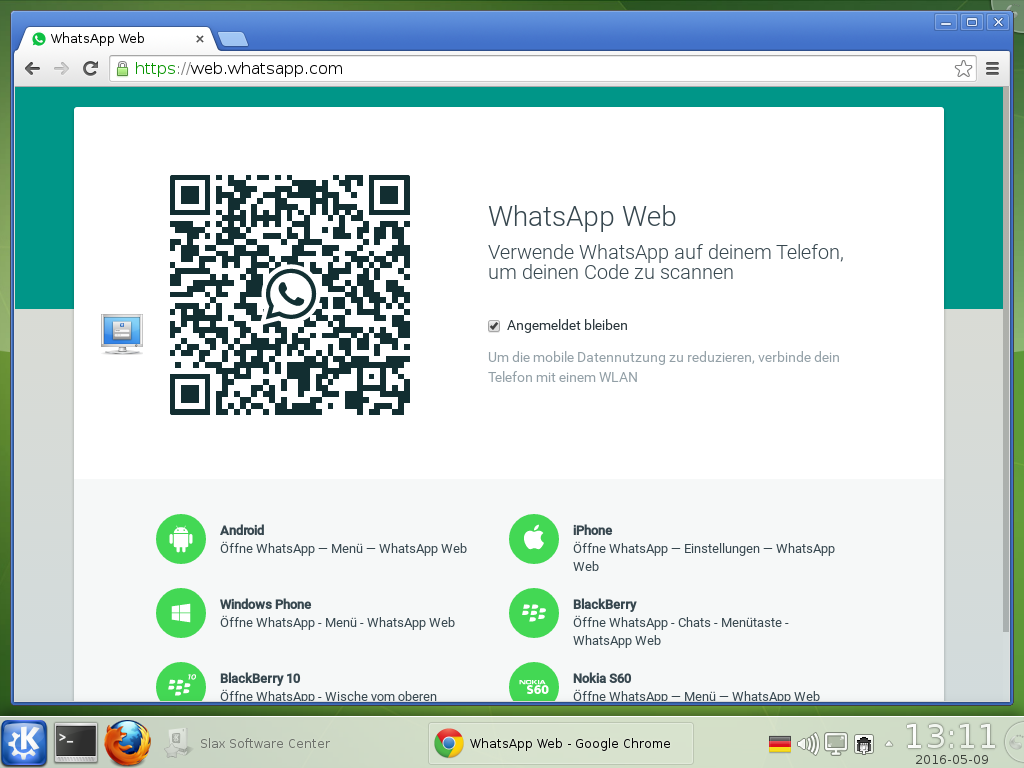The width and height of the screenshot is (1024, 768).
Task: Open Slax Software Center from the taskbar
Action: tap(248, 743)
